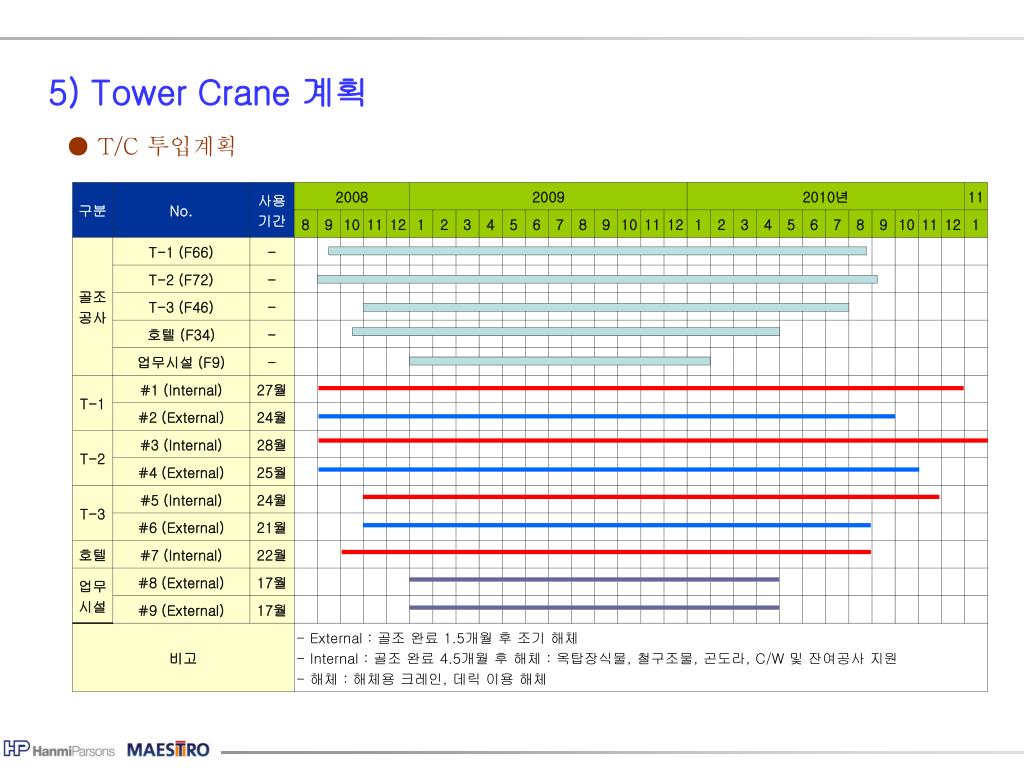Select the 2010년 year header cell
The image size is (1024, 768).
(x=825, y=197)
